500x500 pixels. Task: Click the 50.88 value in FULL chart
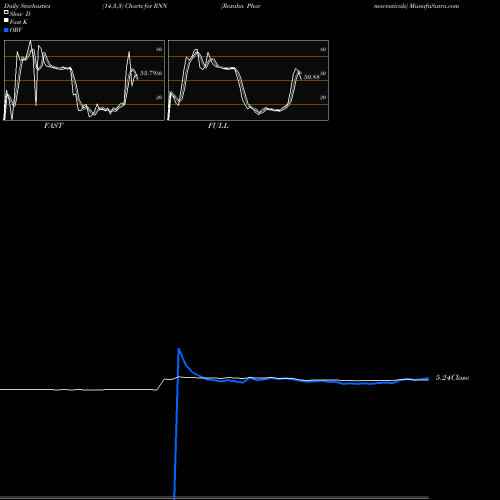[311, 77]
